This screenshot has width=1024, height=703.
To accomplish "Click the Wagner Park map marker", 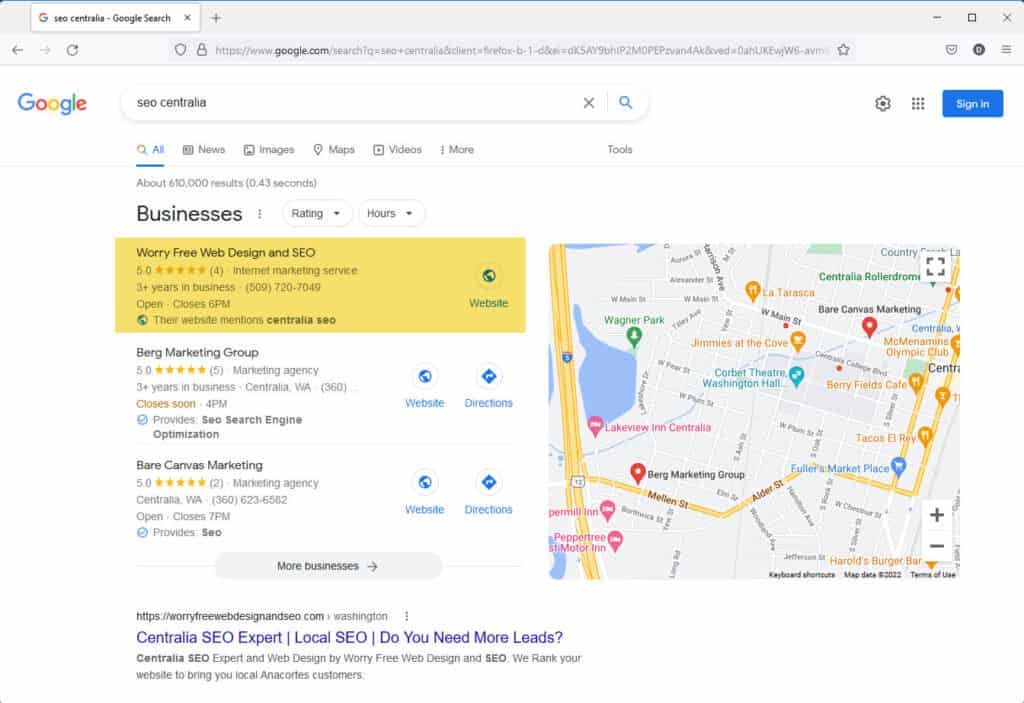I will click(x=633, y=336).
